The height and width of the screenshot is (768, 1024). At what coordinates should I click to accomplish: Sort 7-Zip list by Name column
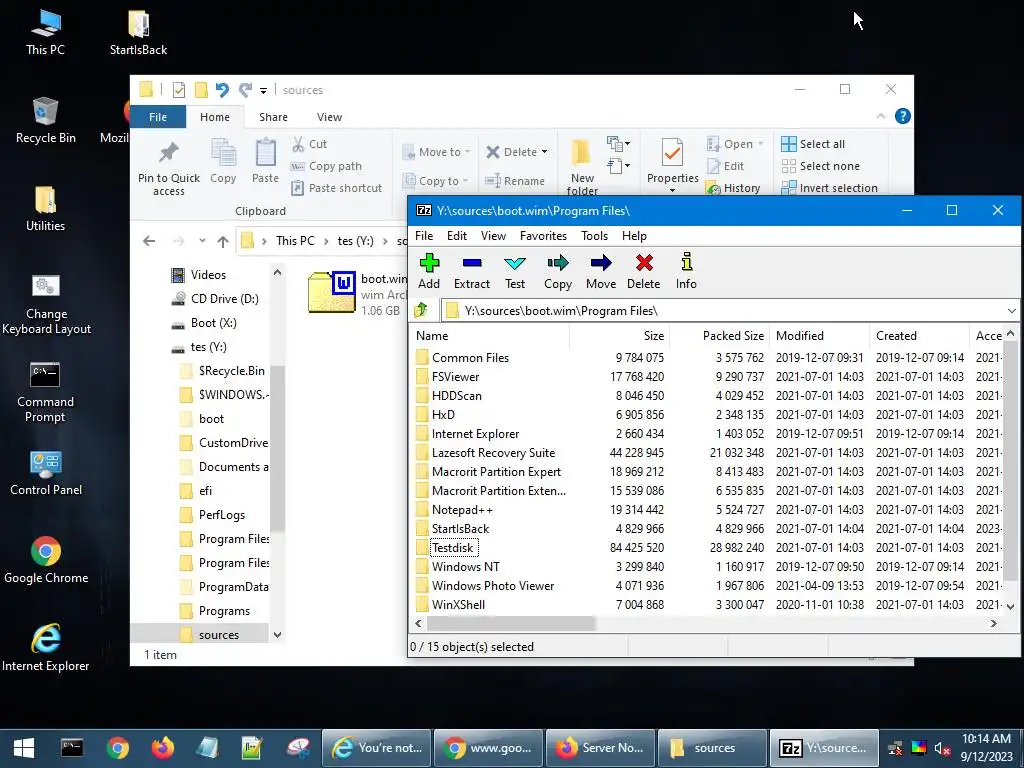click(x=491, y=336)
